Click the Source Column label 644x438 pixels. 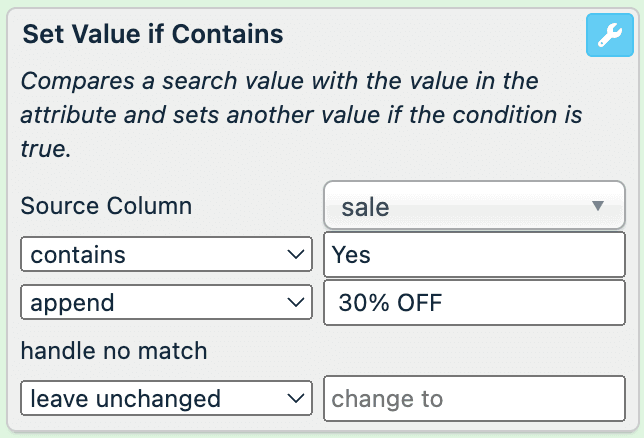click(x=106, y=206)
